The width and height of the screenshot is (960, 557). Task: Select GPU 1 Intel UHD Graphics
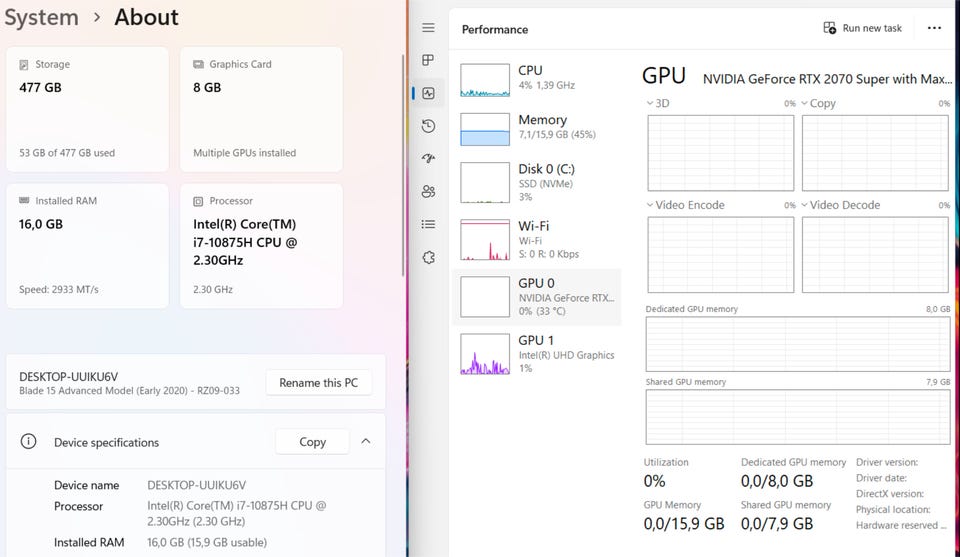pyautogui.click(x=536, y=354)
